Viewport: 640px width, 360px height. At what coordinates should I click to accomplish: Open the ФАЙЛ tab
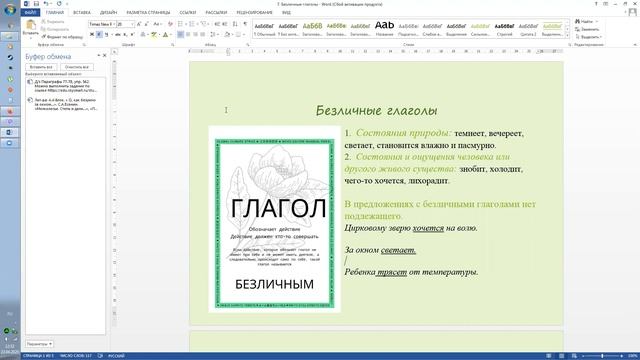click(x=30, y=13)
